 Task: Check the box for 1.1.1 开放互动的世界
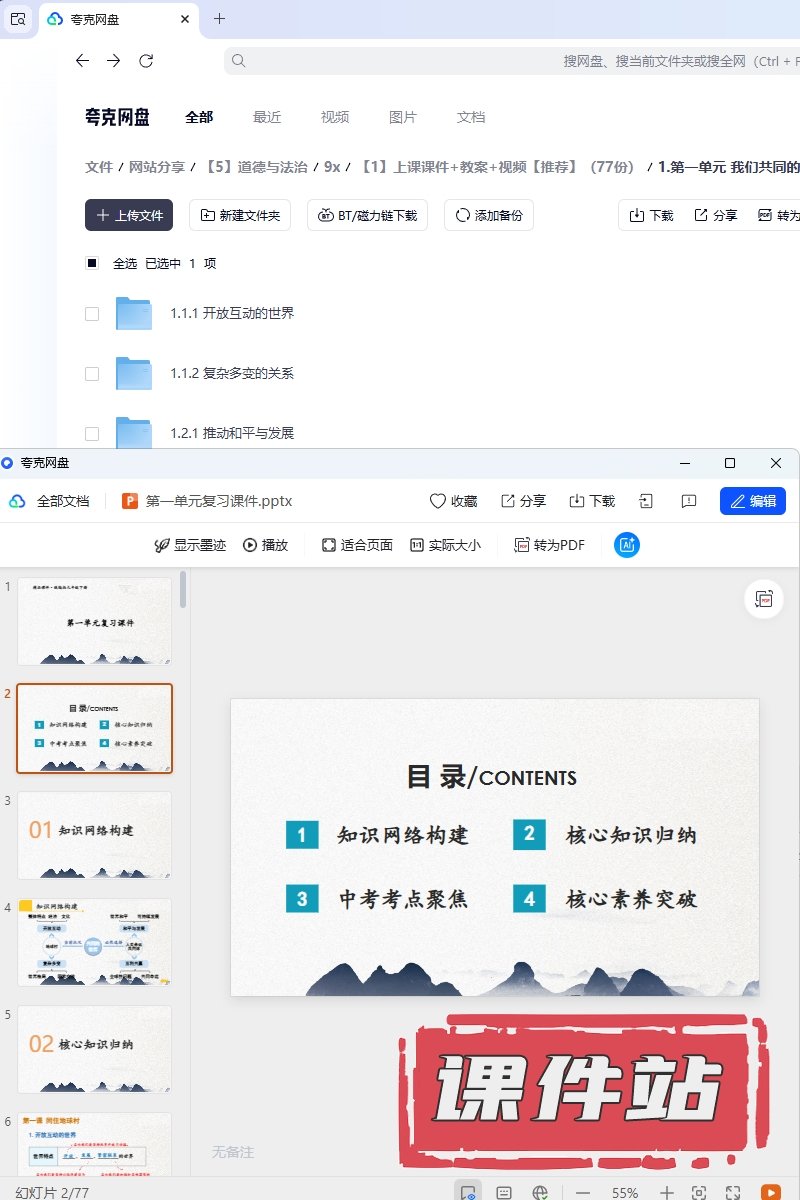[x=92, y=314]
